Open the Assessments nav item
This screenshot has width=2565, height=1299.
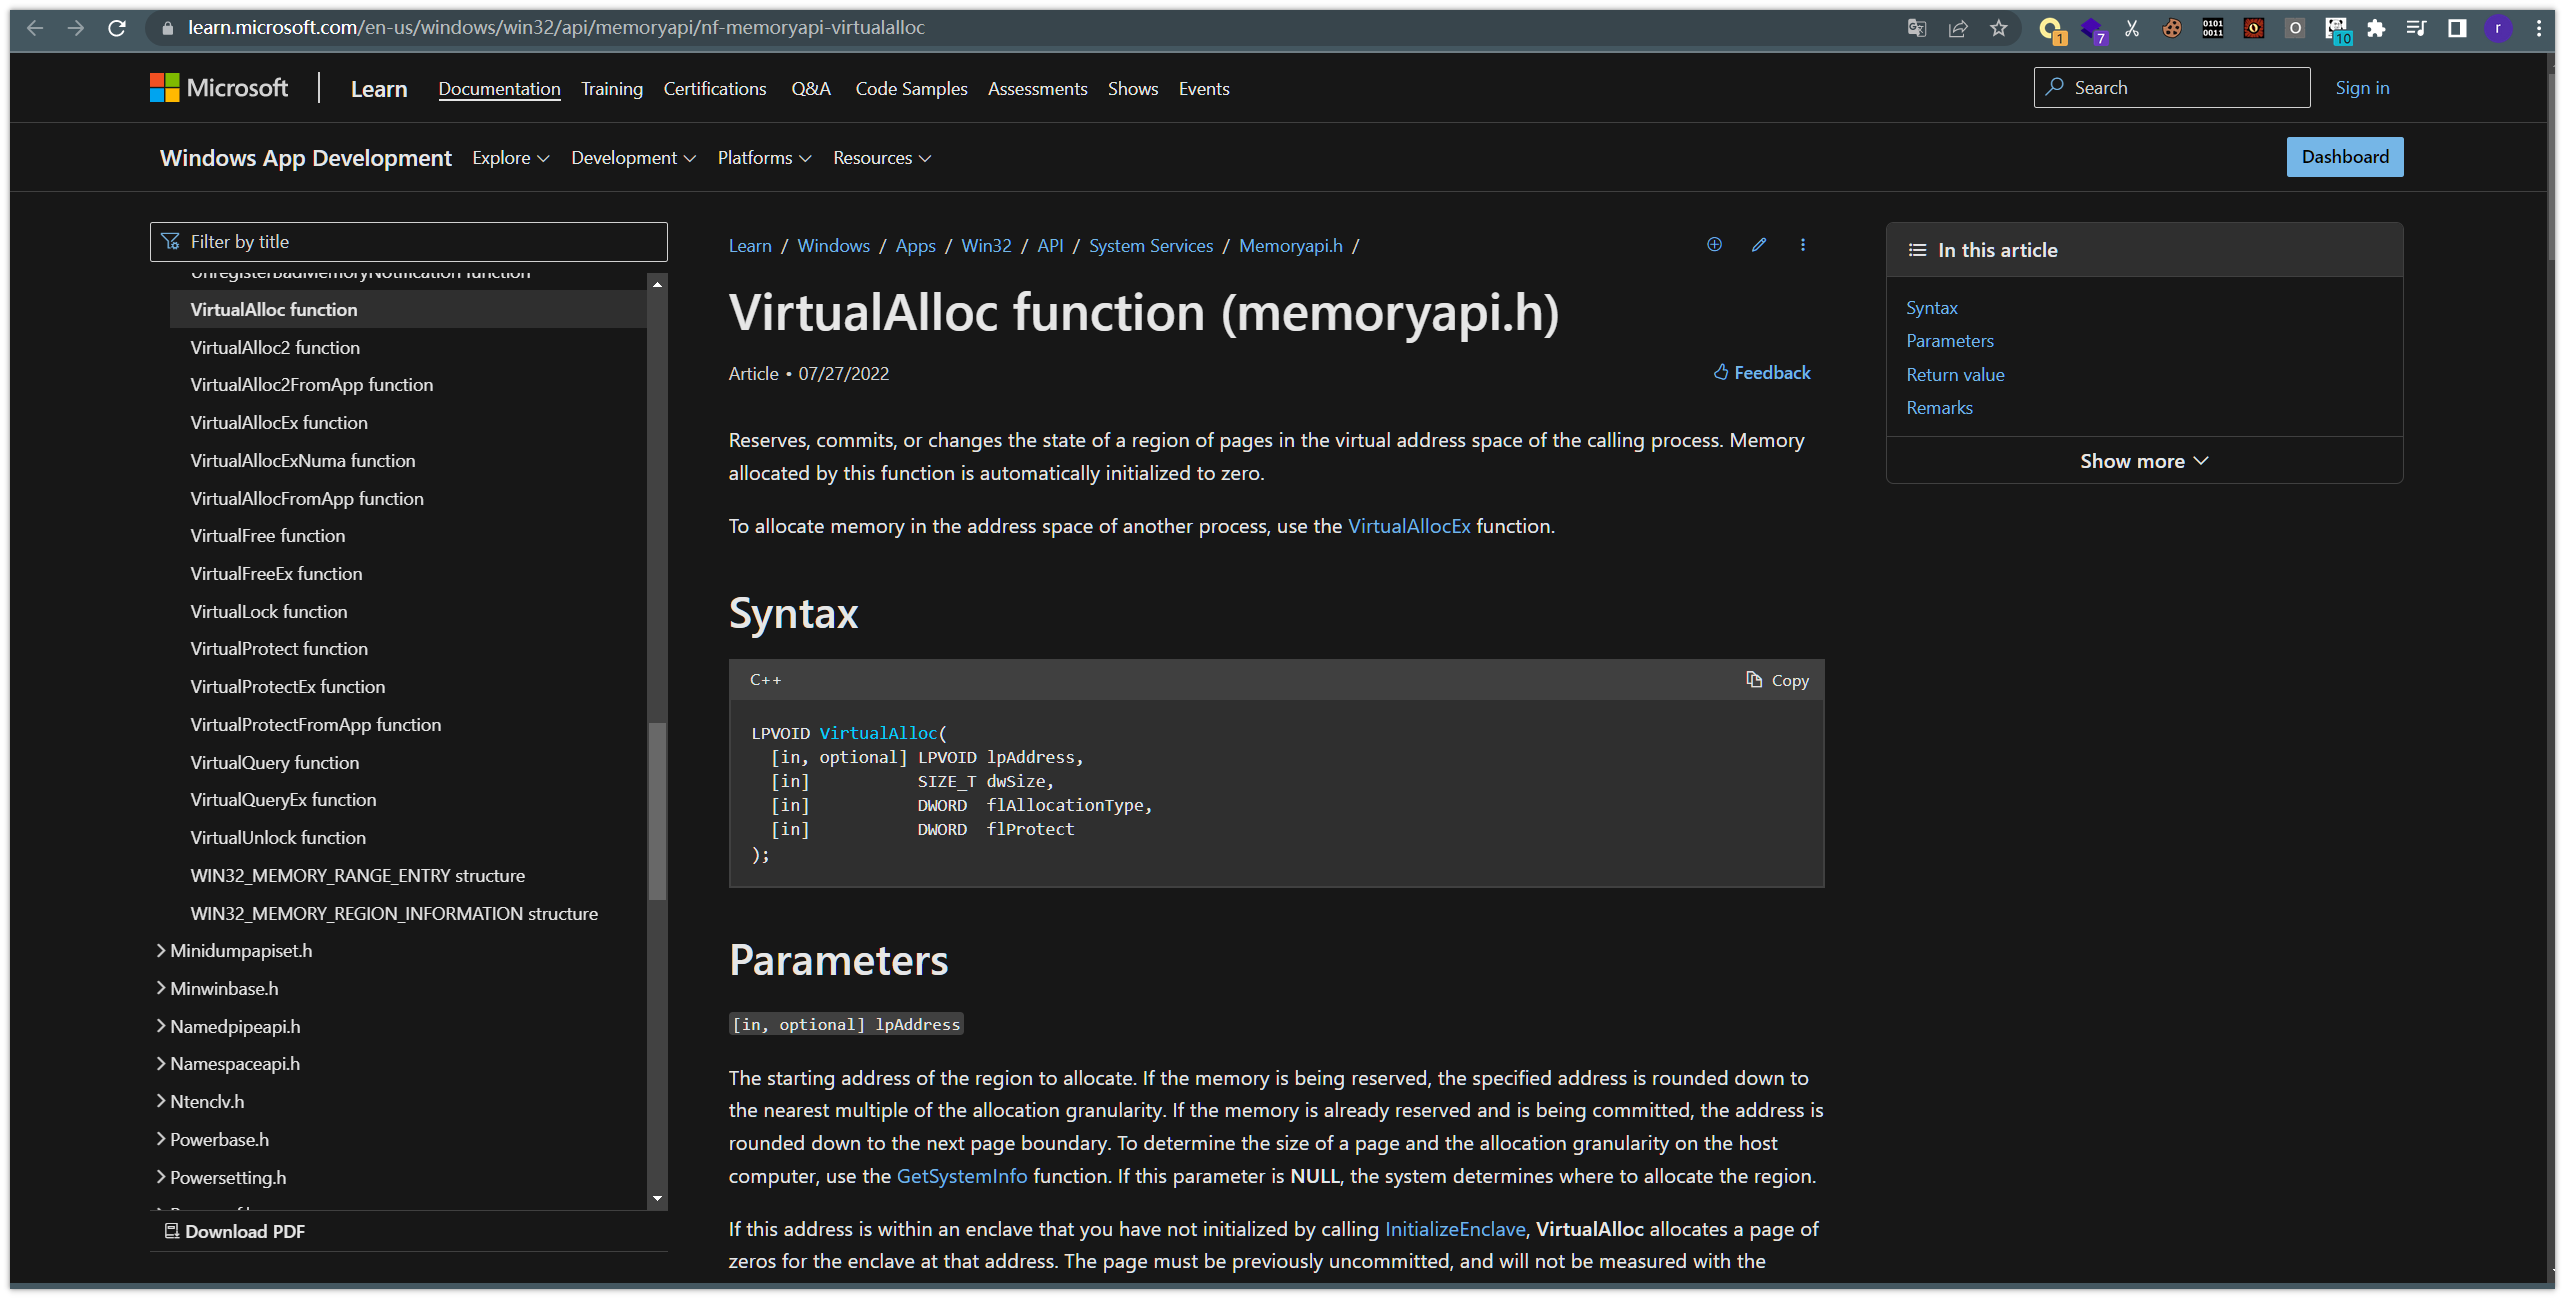(x=1037, y=89)
